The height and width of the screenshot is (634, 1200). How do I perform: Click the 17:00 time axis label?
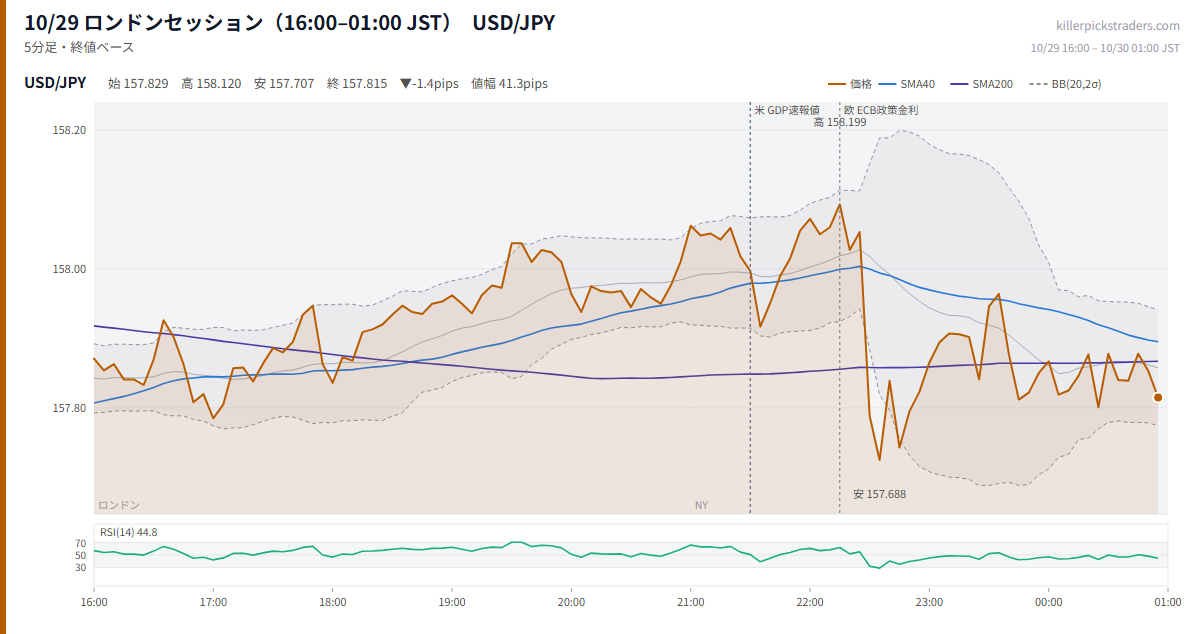click(213, 603)
